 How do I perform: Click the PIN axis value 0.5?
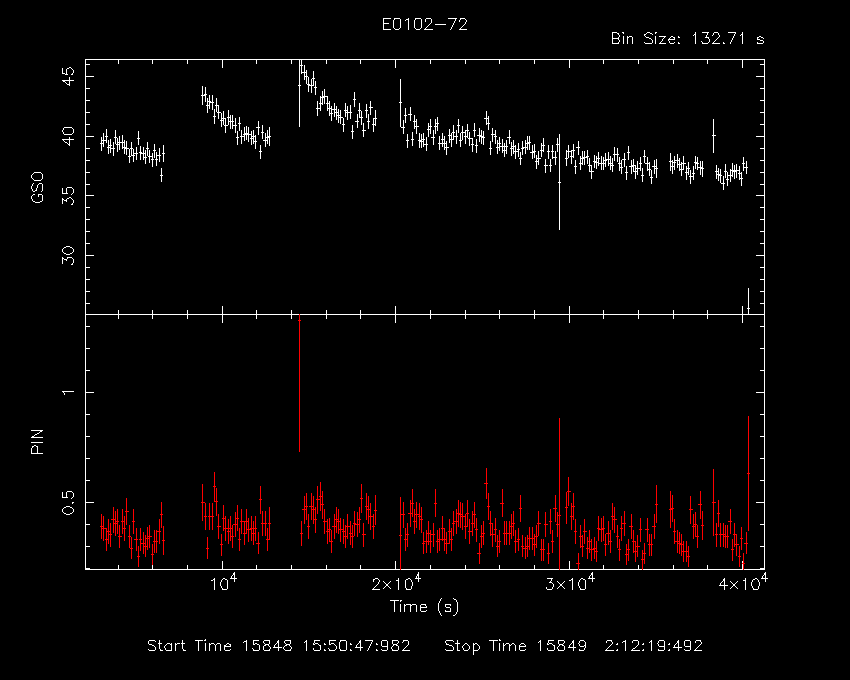coord(69,503)
